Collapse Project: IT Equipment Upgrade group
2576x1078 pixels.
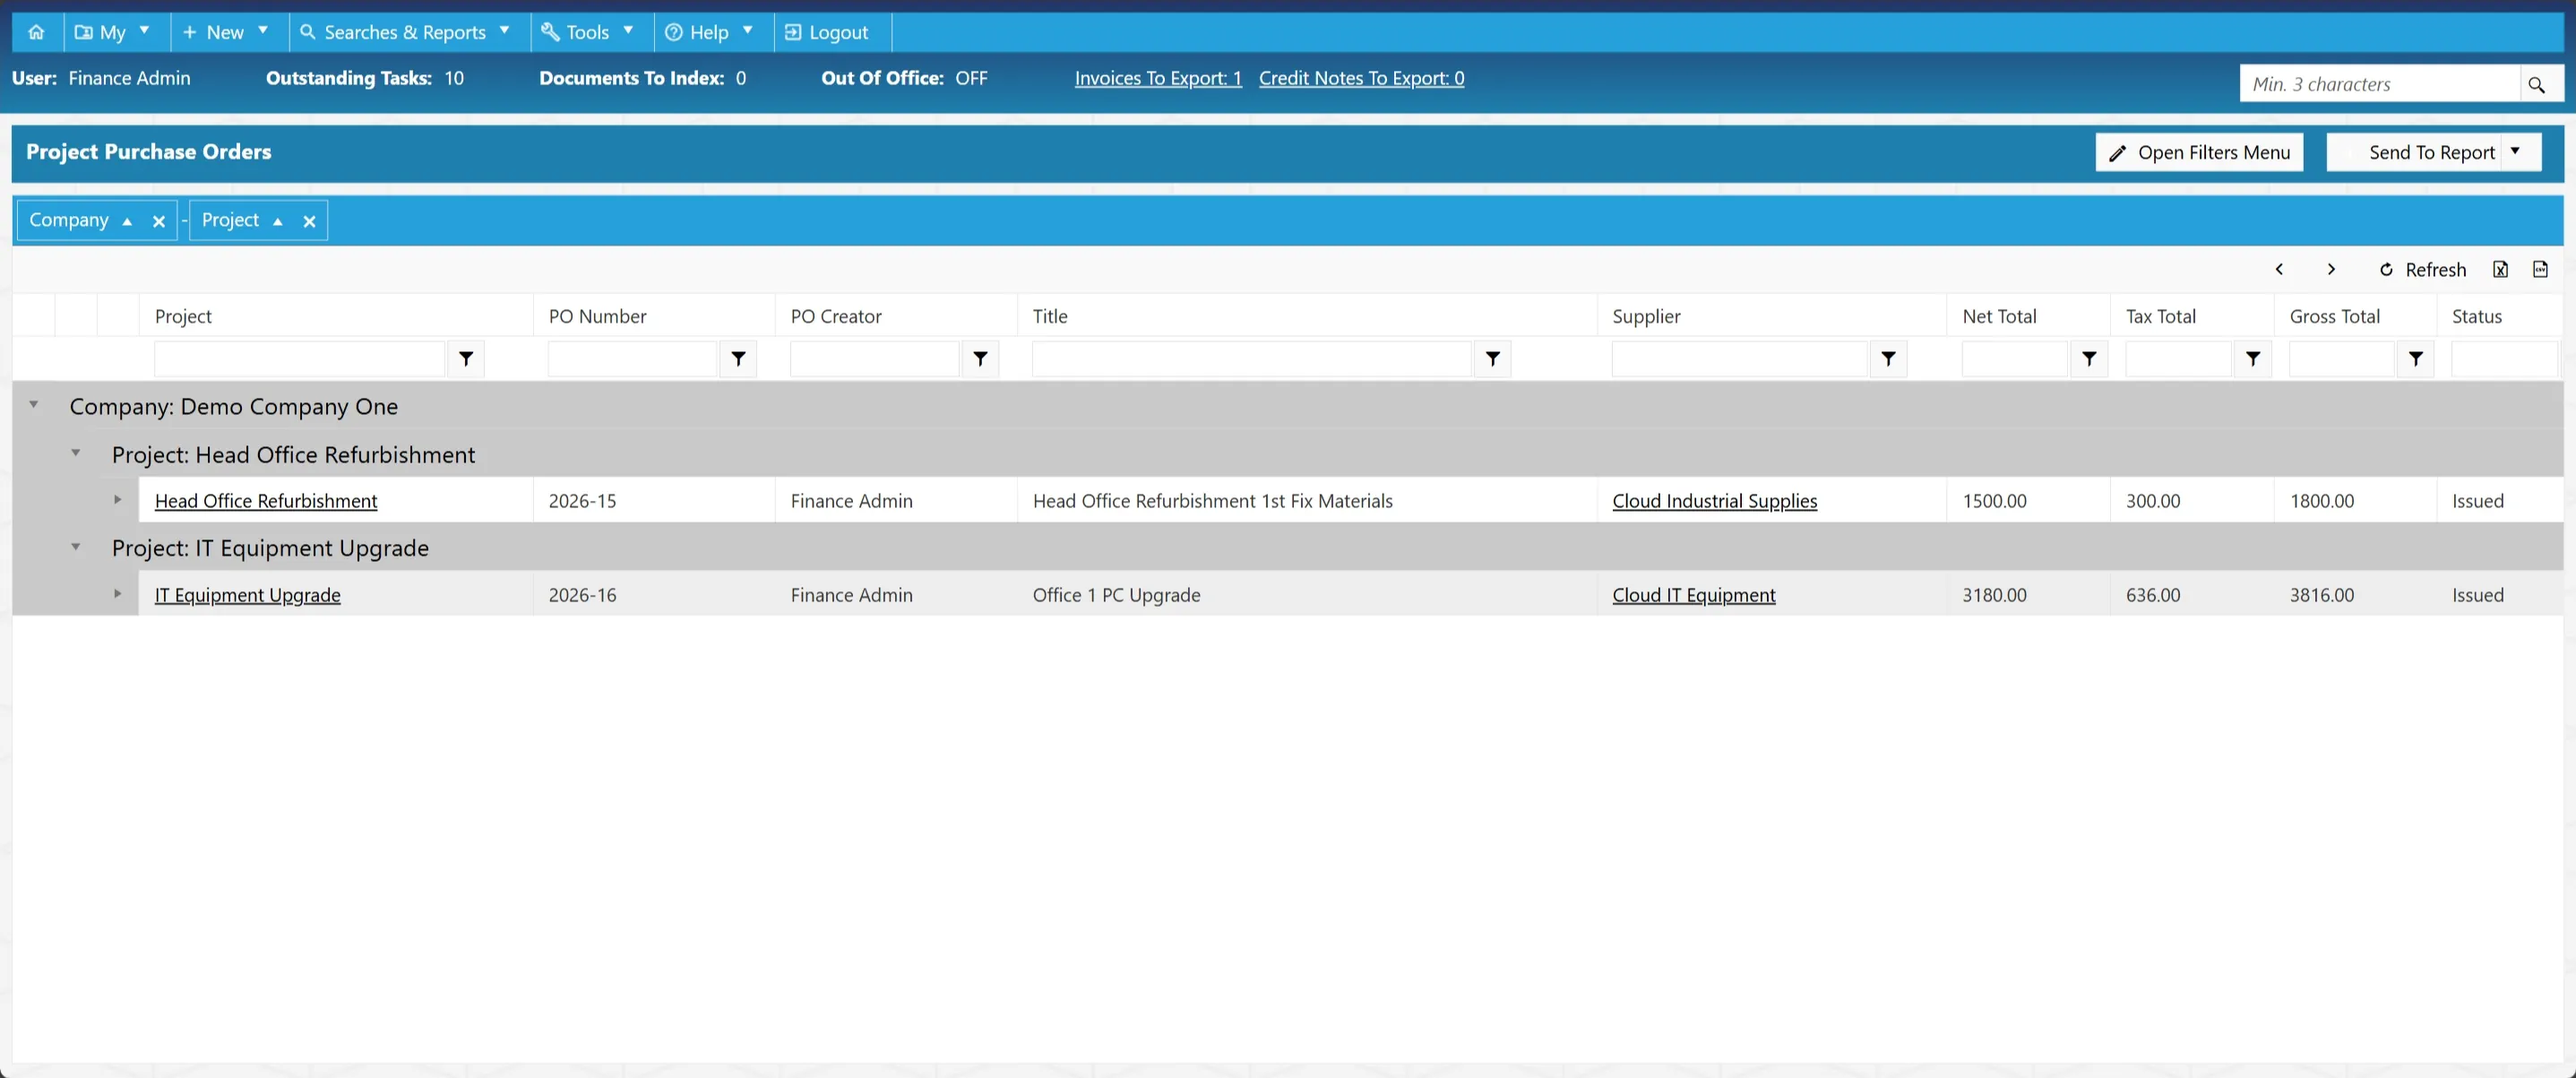click(x=75, y=547)
